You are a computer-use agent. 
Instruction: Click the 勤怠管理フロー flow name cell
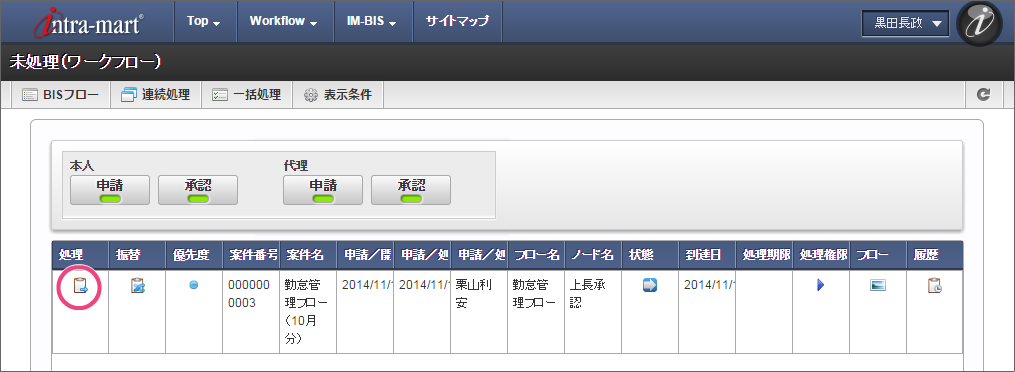click(x=536, y=312)
